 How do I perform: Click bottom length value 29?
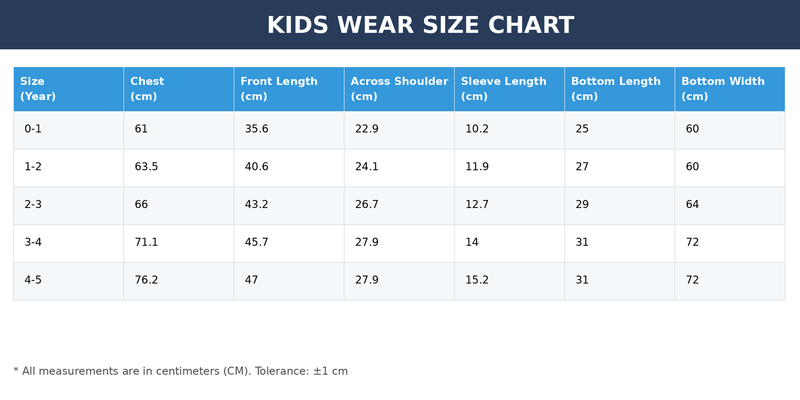582,205
